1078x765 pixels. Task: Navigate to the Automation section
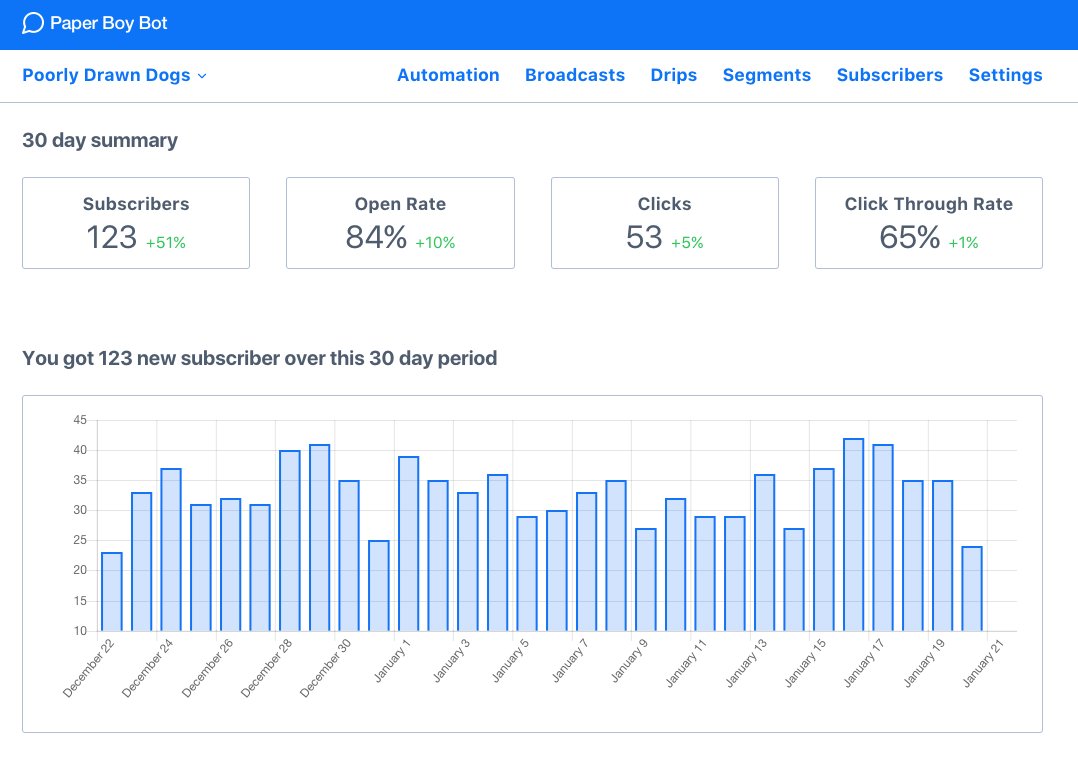pyautogui.click(x=448, y=75)
